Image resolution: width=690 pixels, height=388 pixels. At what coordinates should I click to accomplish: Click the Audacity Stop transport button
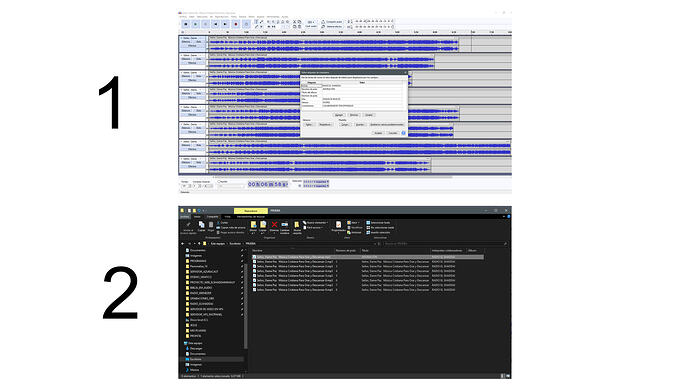click(x=206, y=24)
